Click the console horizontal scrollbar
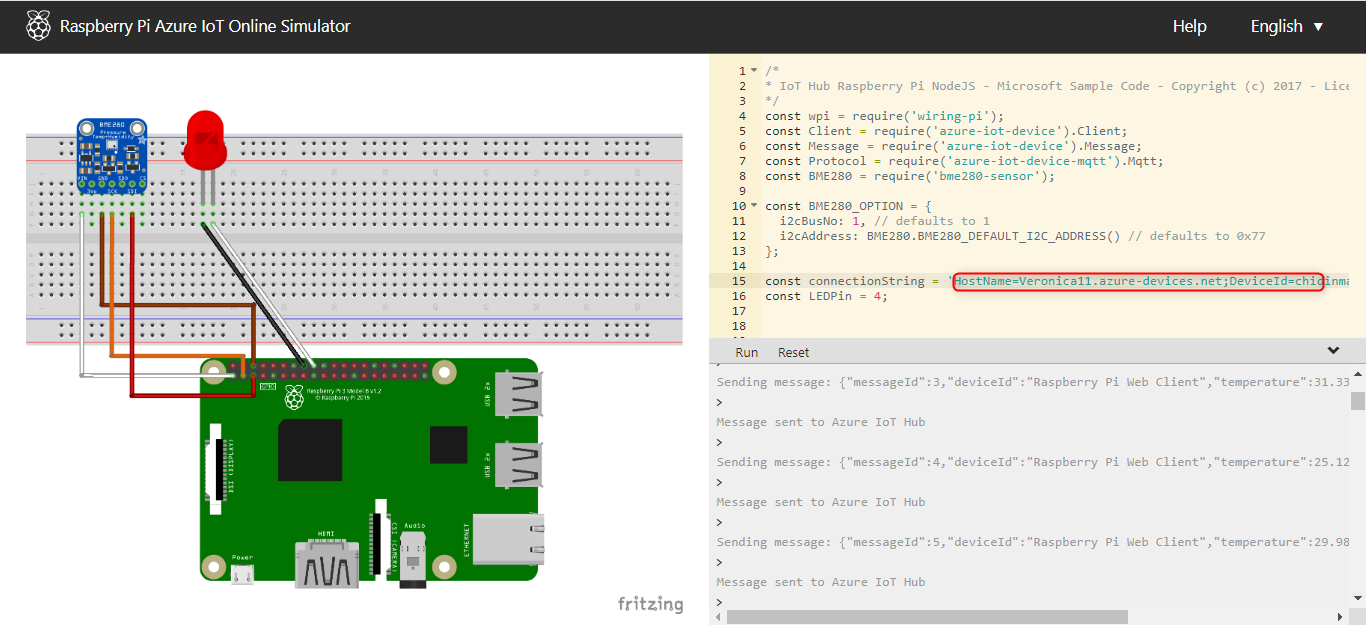 [926, 617]
